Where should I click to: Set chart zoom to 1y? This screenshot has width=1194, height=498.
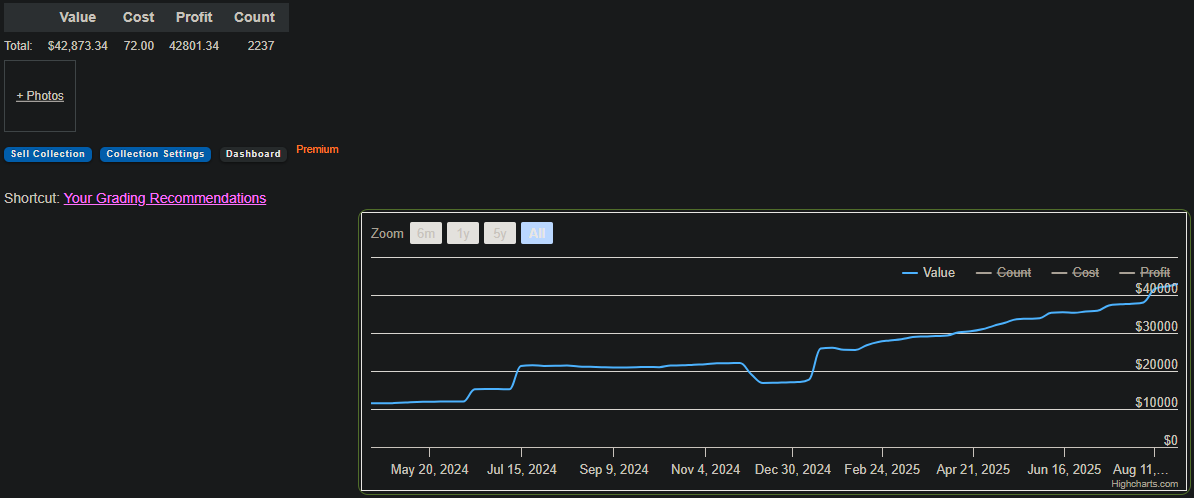463,233
